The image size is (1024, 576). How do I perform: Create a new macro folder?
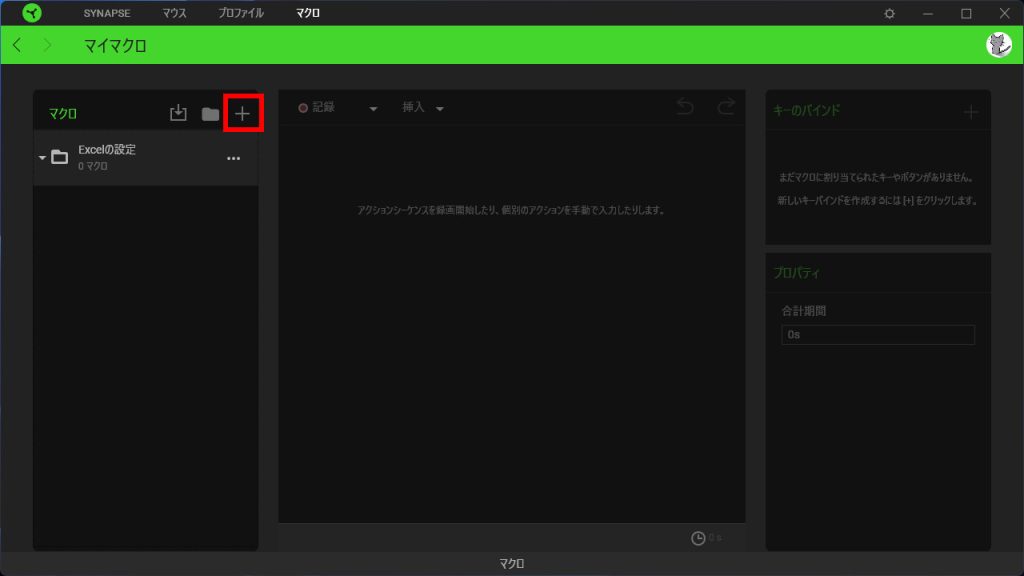pos(210,114)
